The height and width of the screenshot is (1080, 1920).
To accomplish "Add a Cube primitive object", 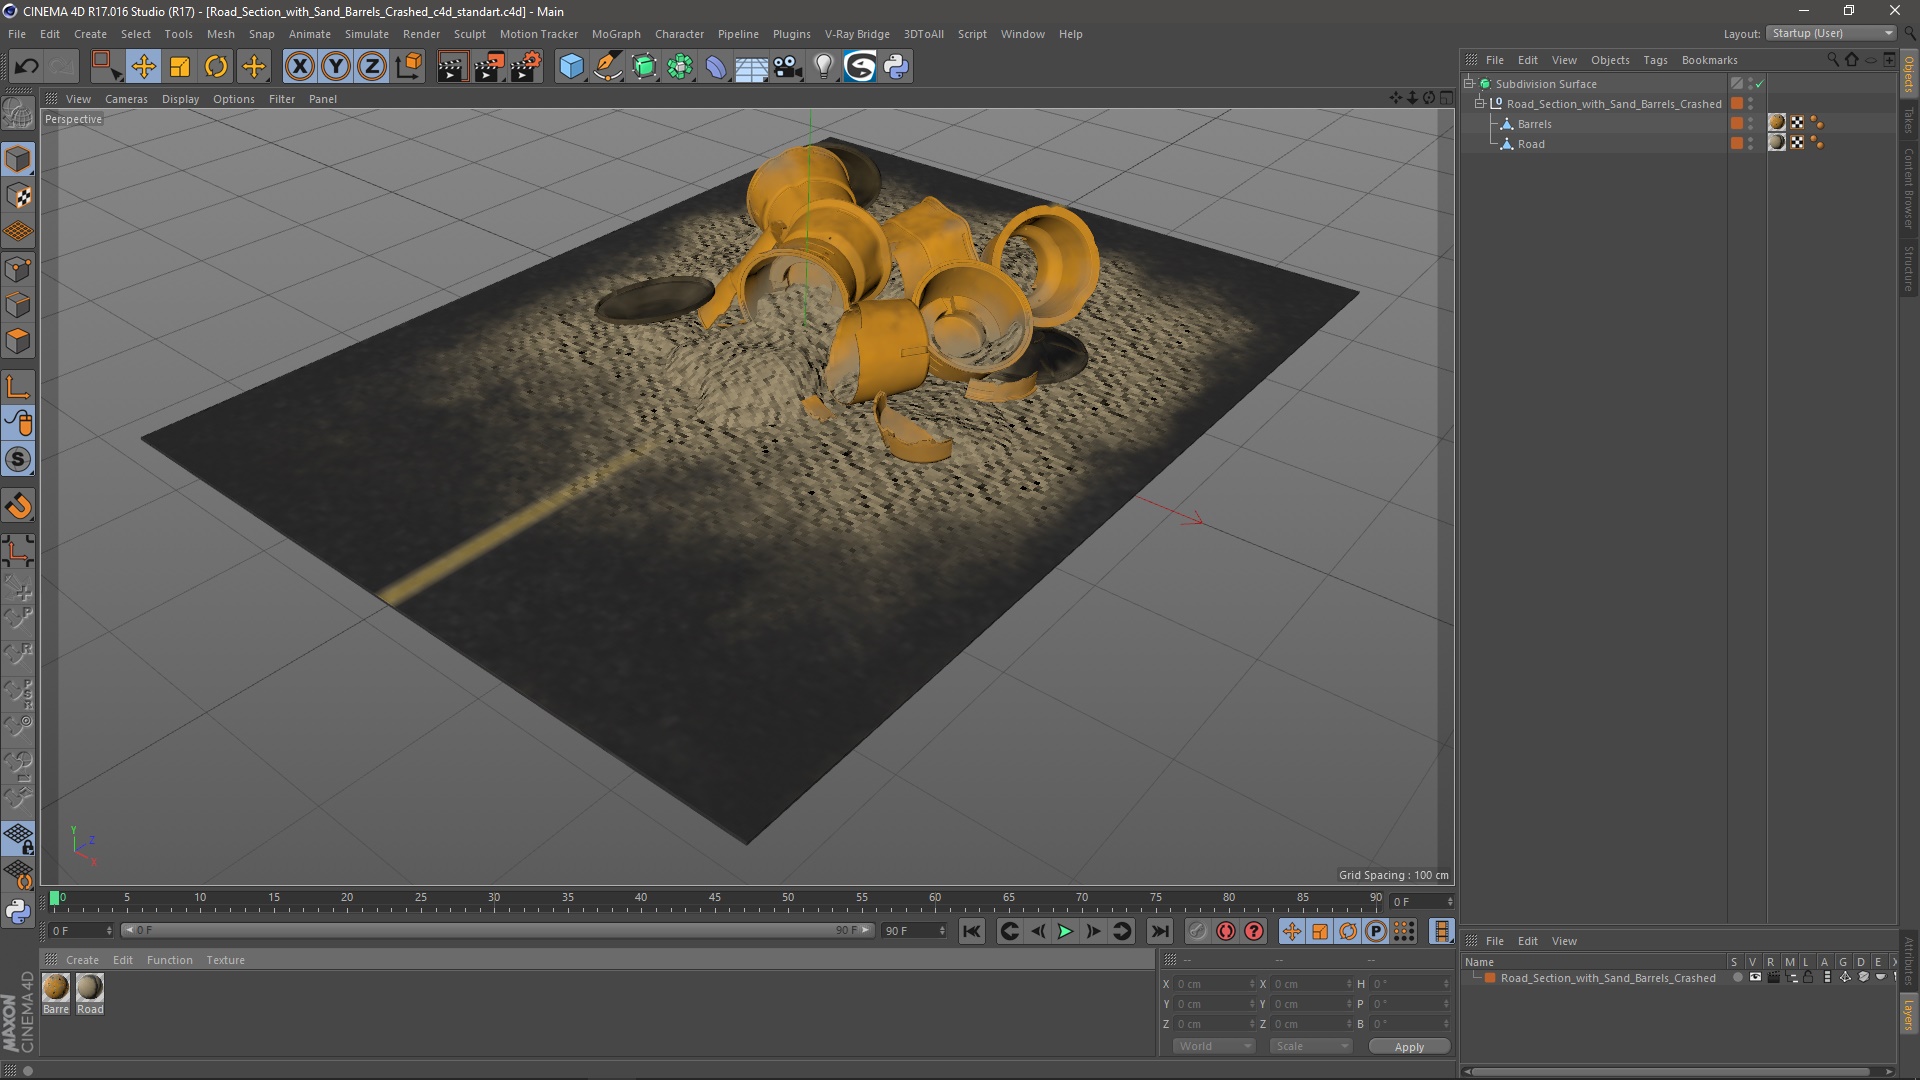I will [x=571, y=67].
